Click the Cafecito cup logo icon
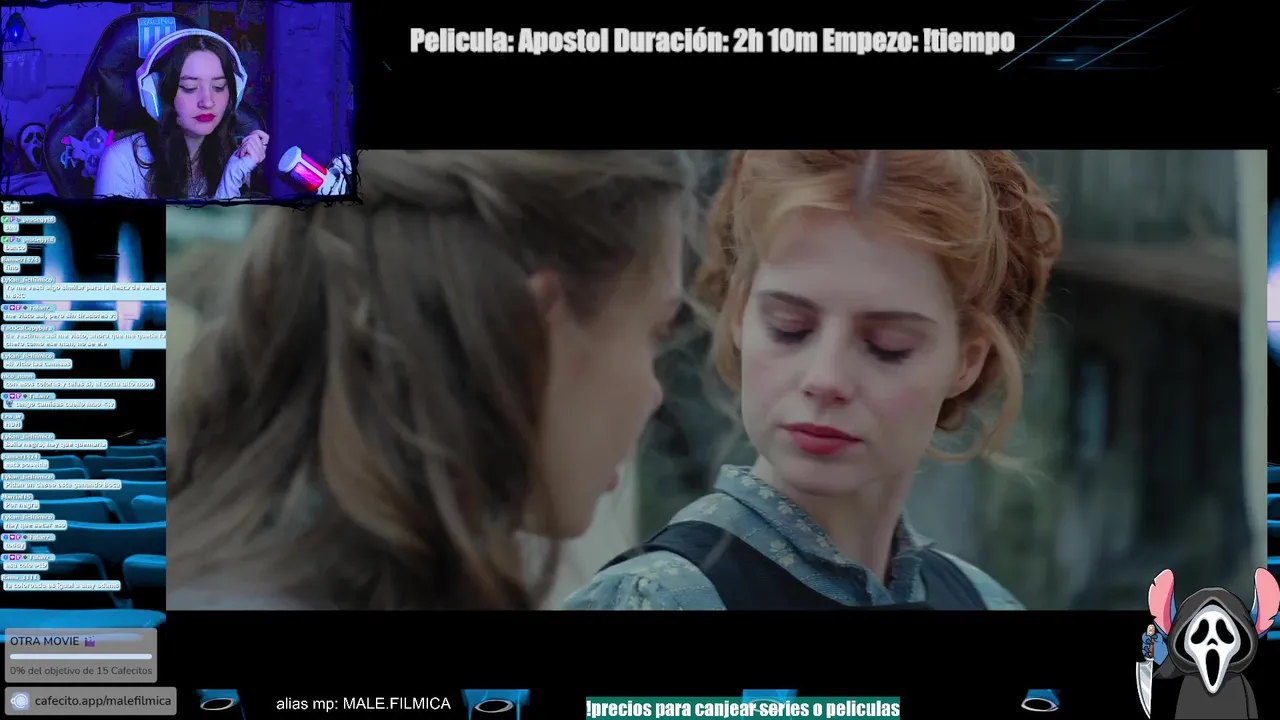The height and width of the screenshot is (720, 1280). [20, 701]
